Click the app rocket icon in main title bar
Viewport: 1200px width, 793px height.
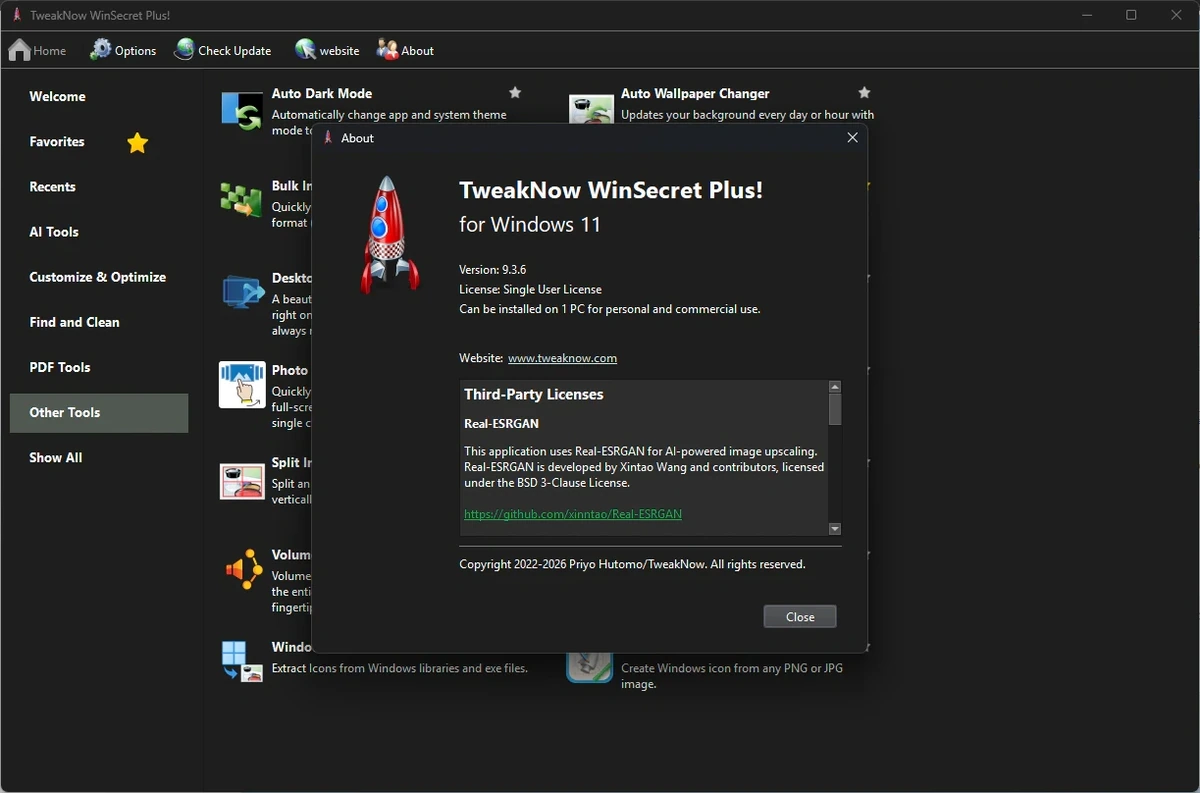click(17, 15)
